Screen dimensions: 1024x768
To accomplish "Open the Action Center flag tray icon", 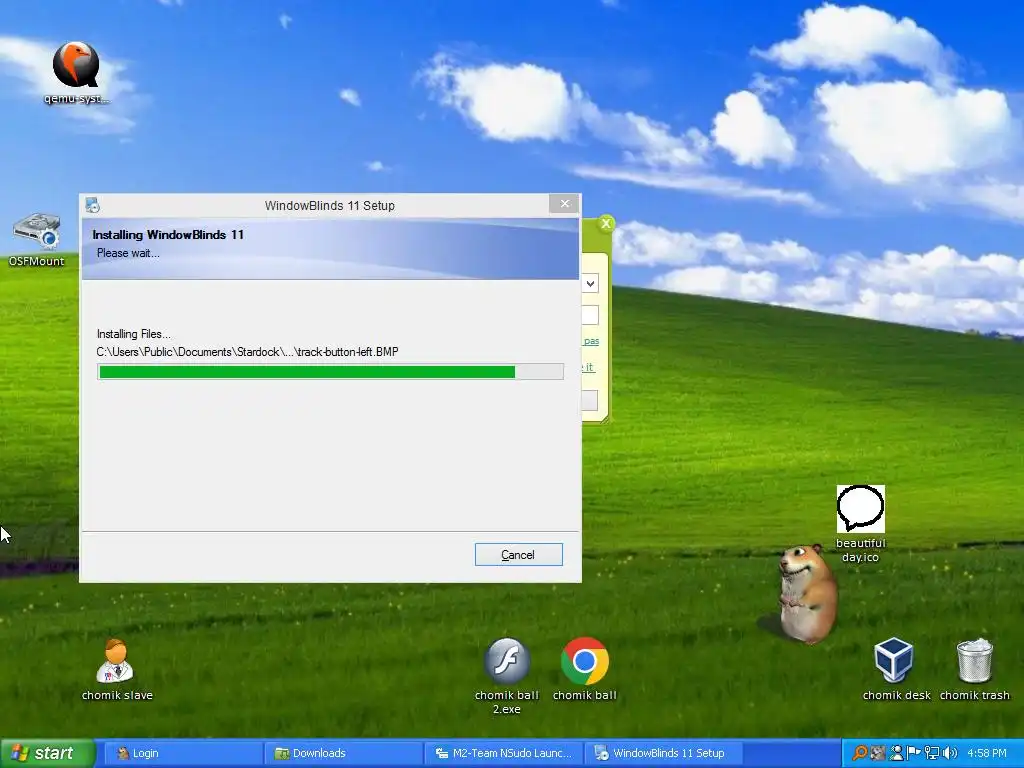I will point(914,753).
